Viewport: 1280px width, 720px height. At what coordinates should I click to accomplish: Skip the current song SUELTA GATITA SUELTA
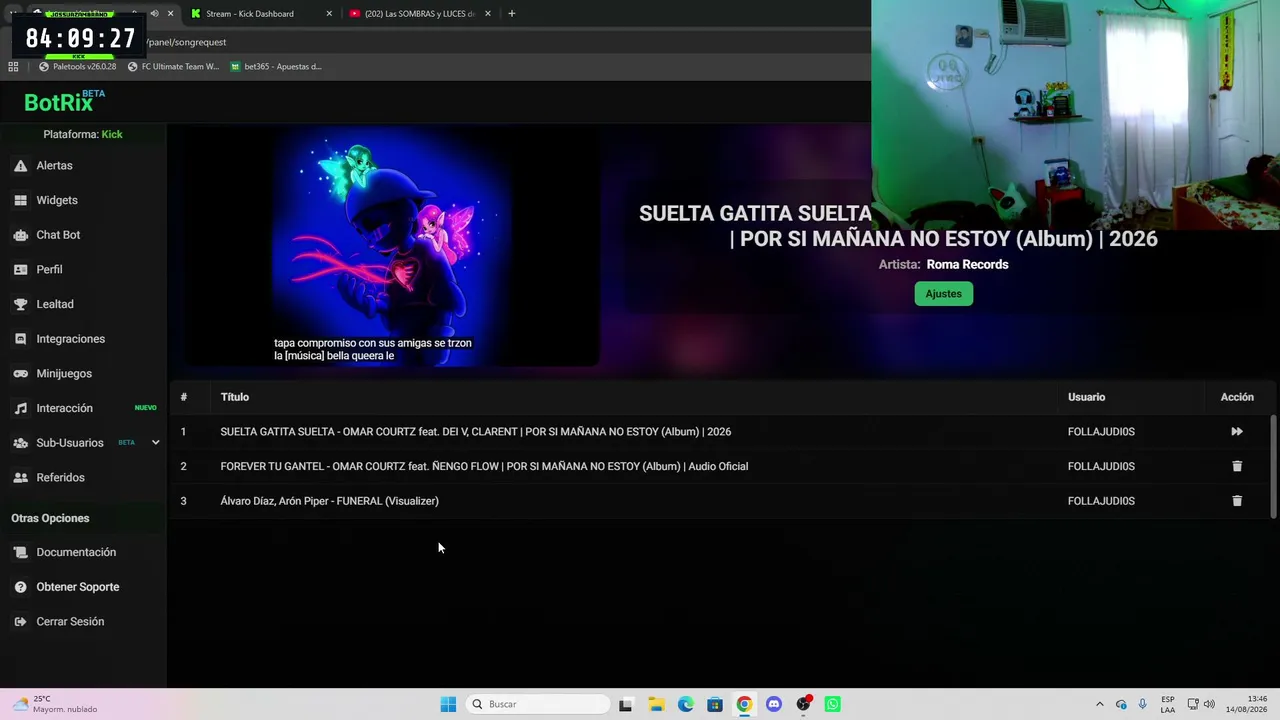(1237, 432)
